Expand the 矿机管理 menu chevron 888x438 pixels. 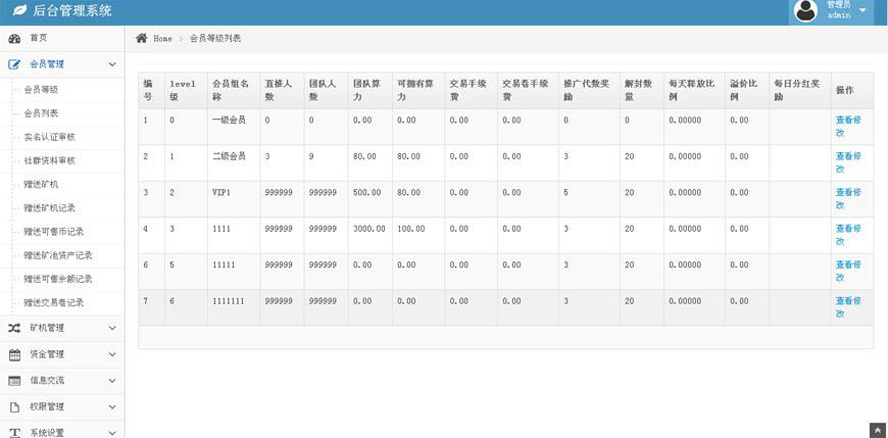(112, 328)
